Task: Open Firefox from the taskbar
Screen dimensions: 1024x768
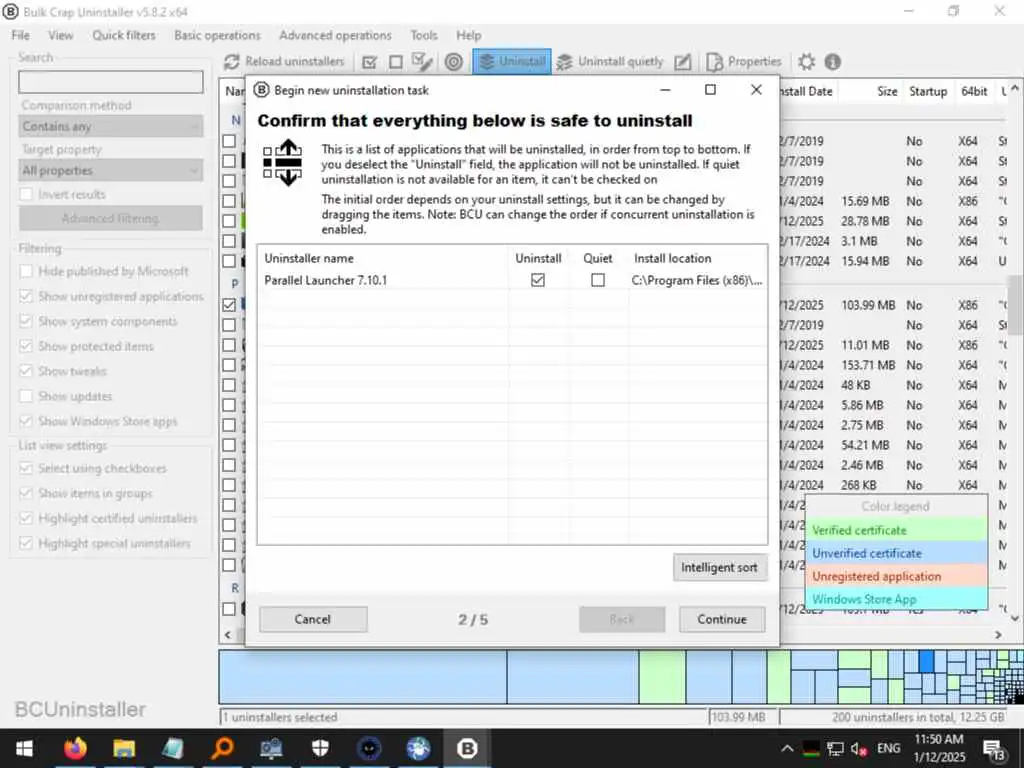Action: [75, 748]
